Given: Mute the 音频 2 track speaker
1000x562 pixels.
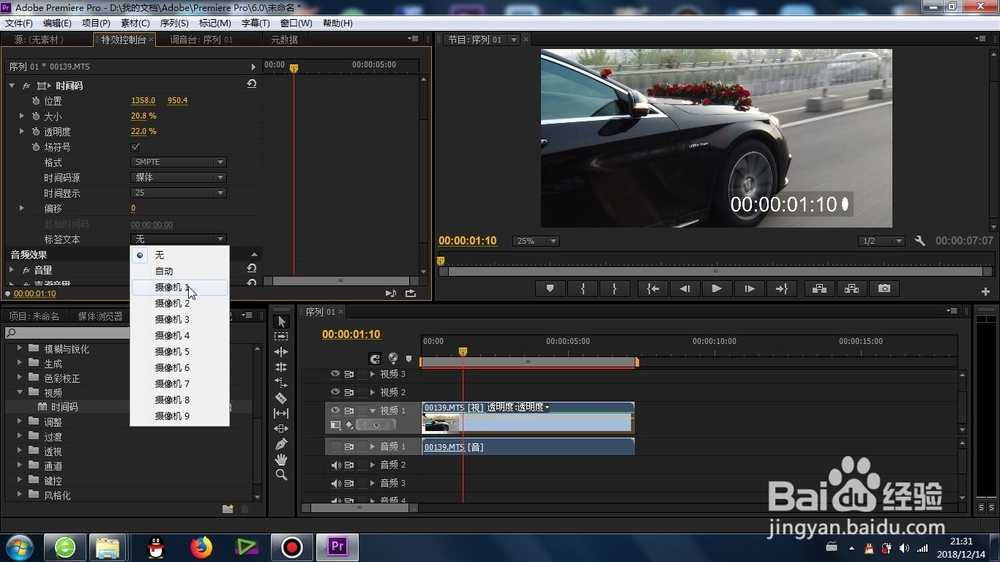Looking at the screenshot, I should 335,465.
